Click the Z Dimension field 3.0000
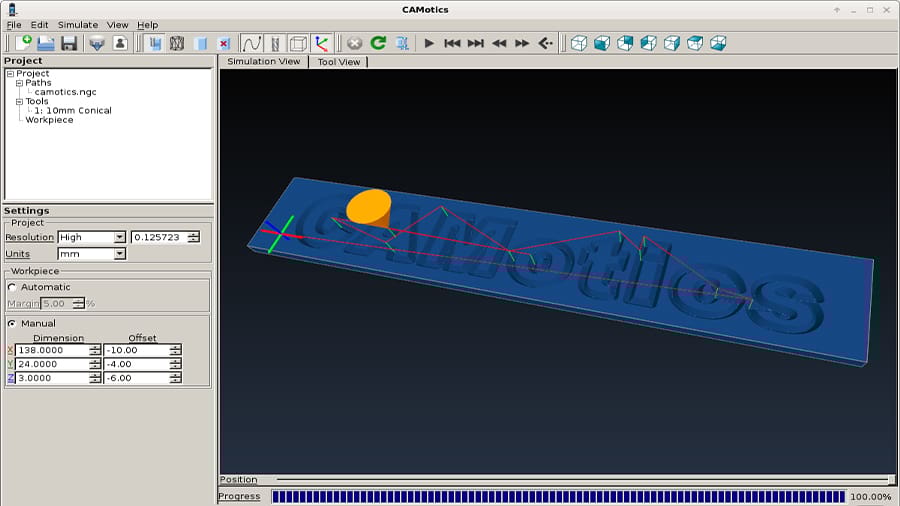Screen dimensions: 900x506 point(52,378)
